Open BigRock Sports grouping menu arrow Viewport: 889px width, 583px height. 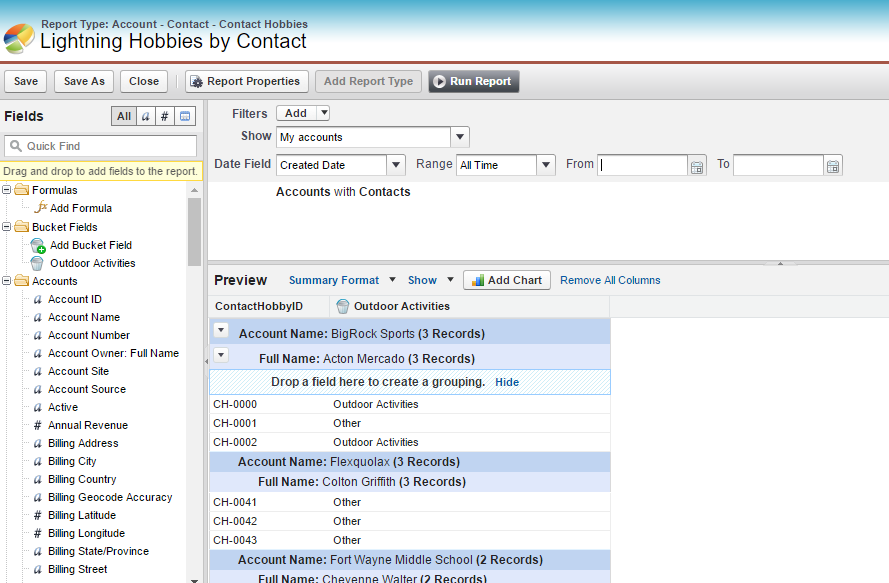(x=221, y=330)
